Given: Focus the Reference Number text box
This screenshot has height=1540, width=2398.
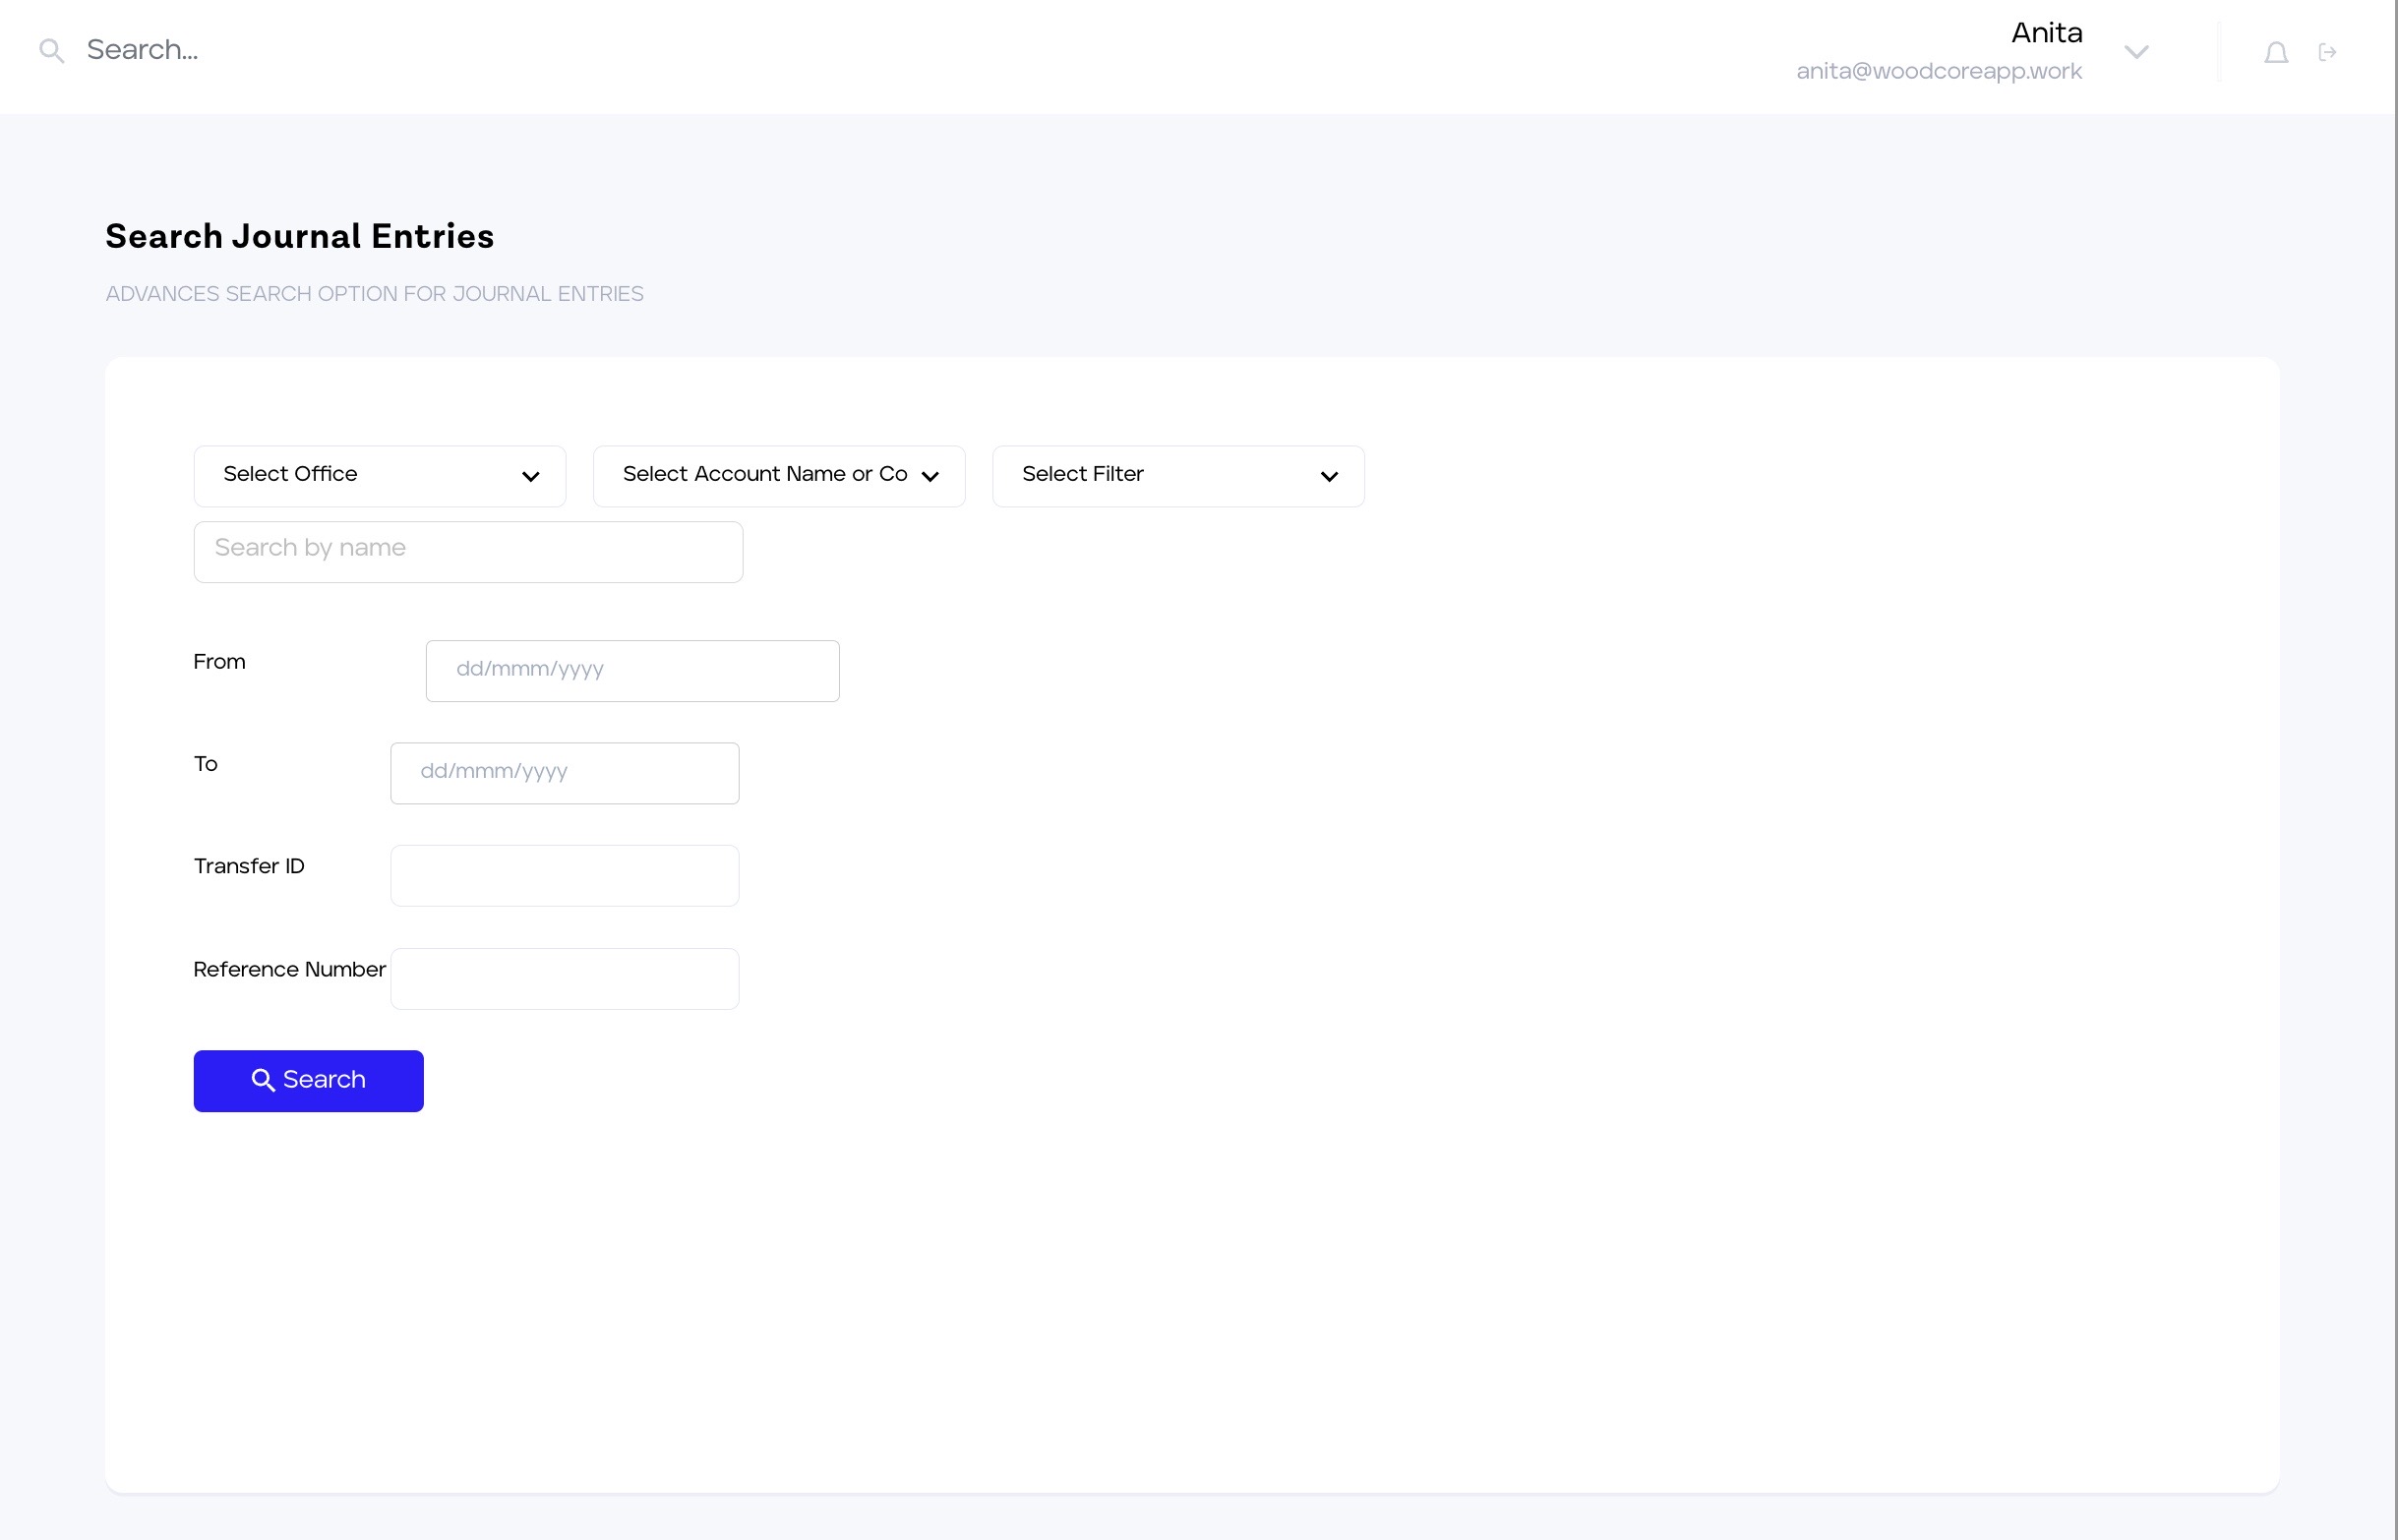Looking at the screenshot, I should pos(564,979).
